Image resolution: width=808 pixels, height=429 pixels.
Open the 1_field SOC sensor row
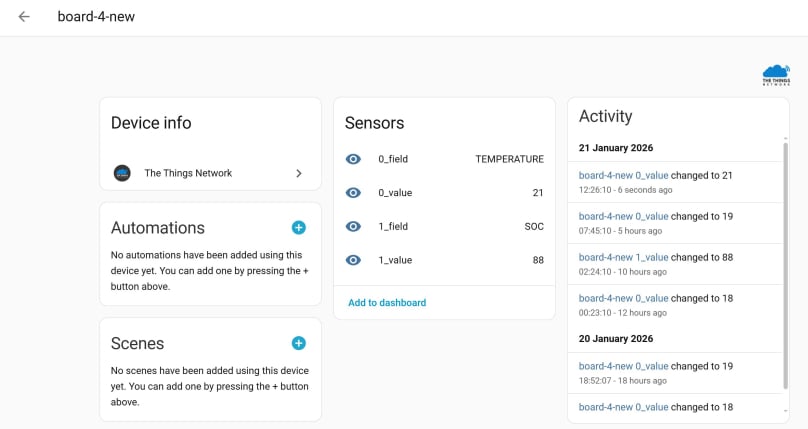tap(444, 226)
